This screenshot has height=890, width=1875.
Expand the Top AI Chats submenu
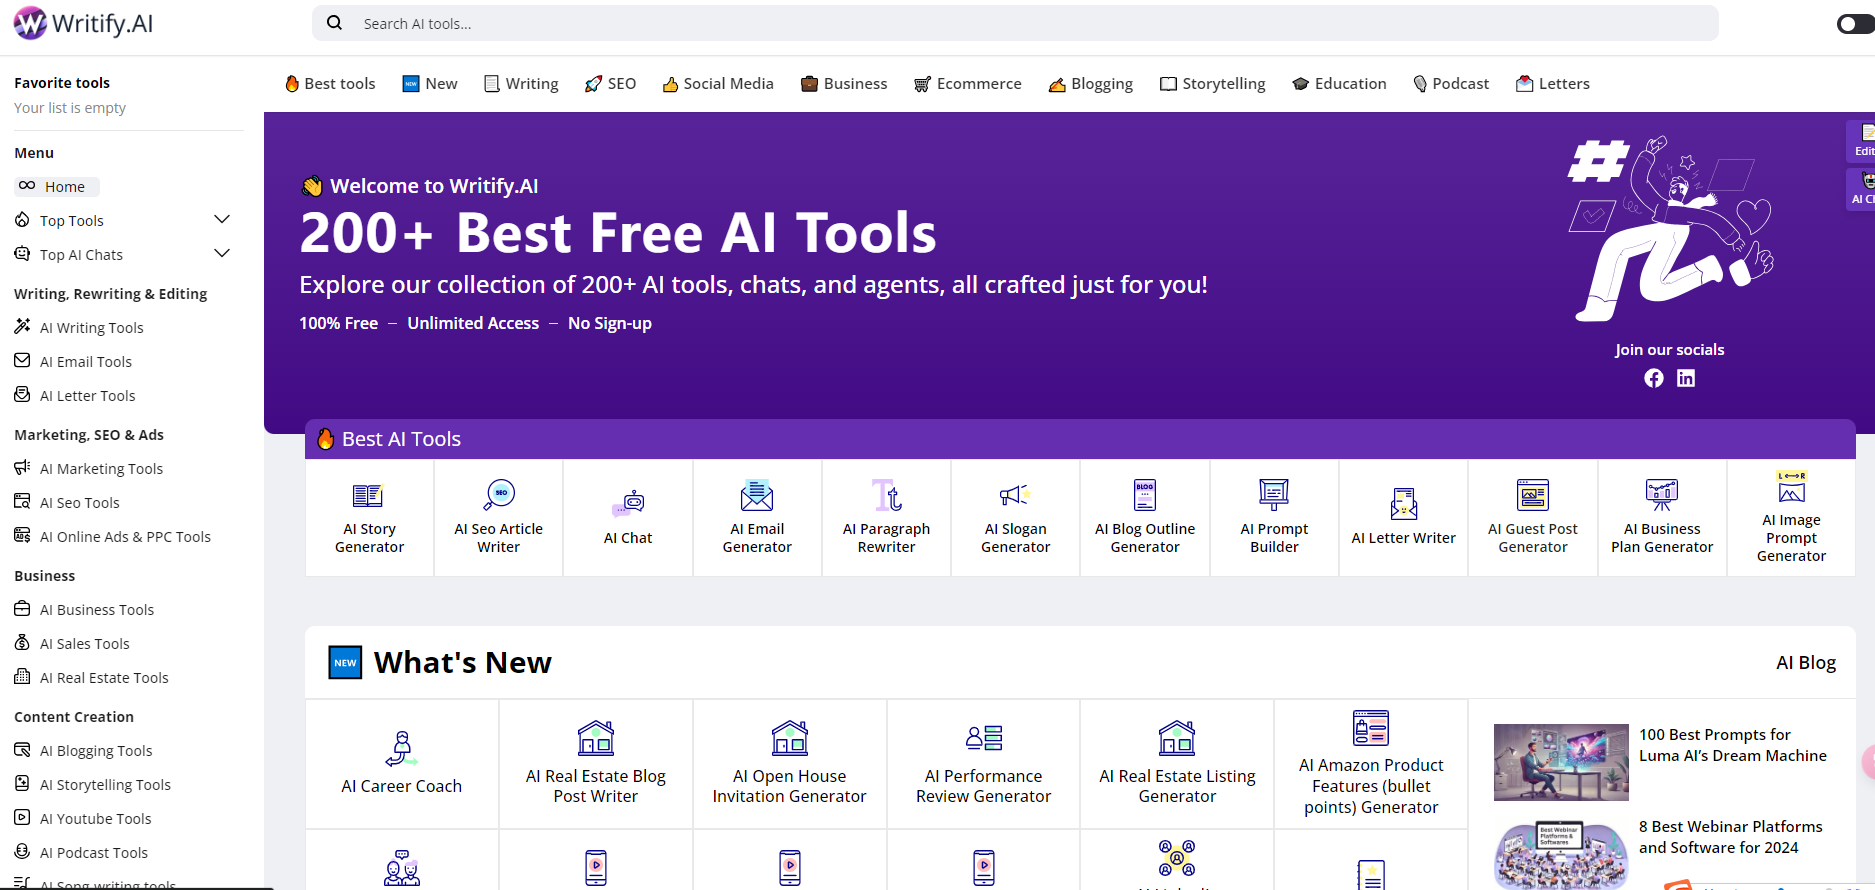[222, 254]
